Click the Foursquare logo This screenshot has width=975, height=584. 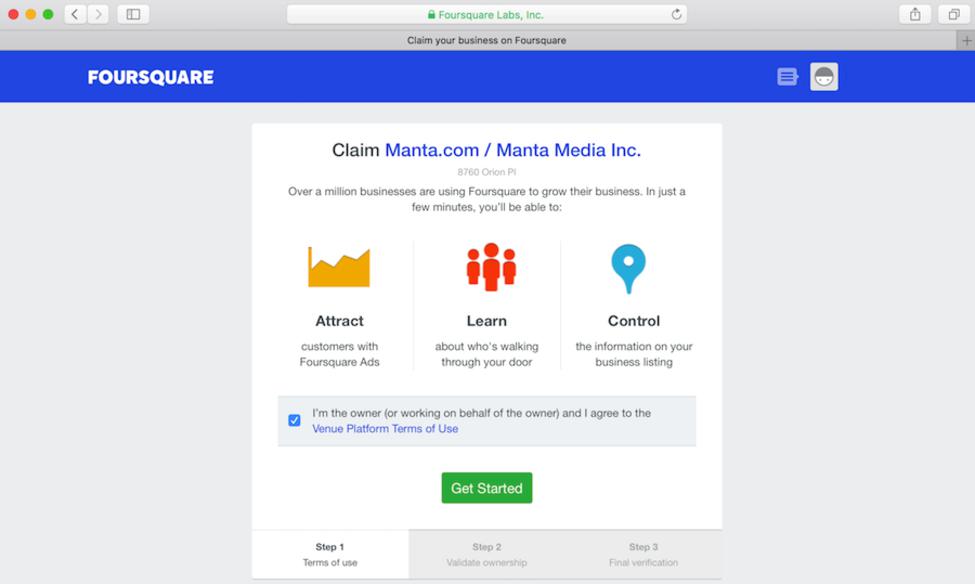150,77
